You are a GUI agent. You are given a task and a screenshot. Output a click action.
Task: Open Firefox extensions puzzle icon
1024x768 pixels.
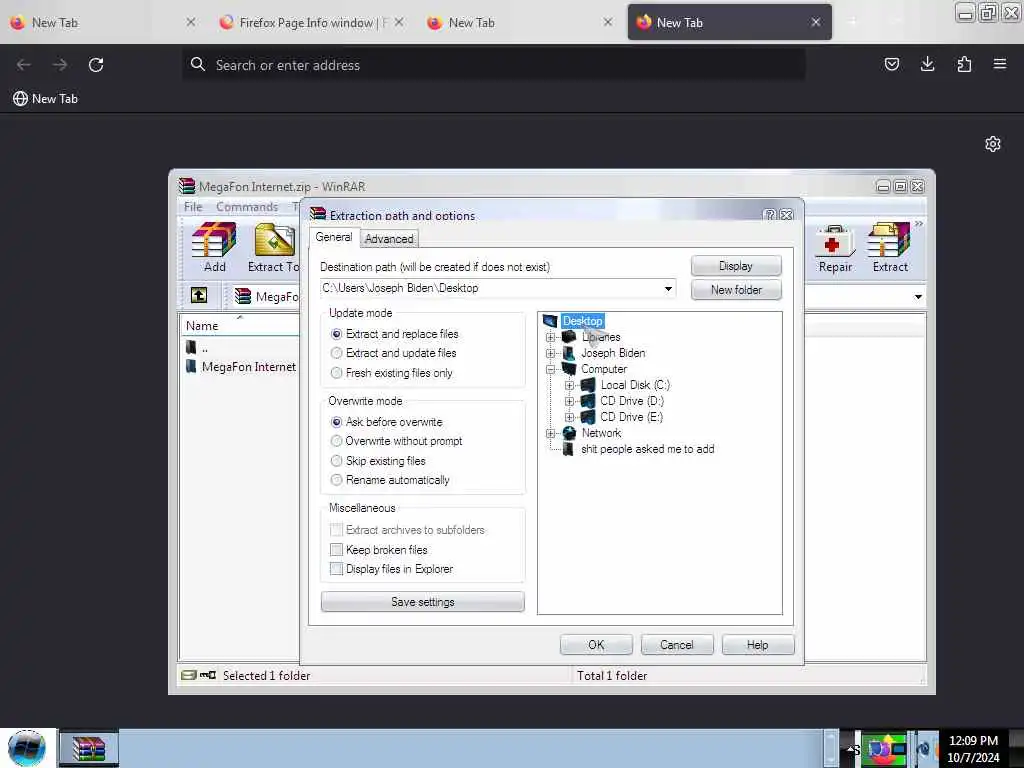(964, 64)
